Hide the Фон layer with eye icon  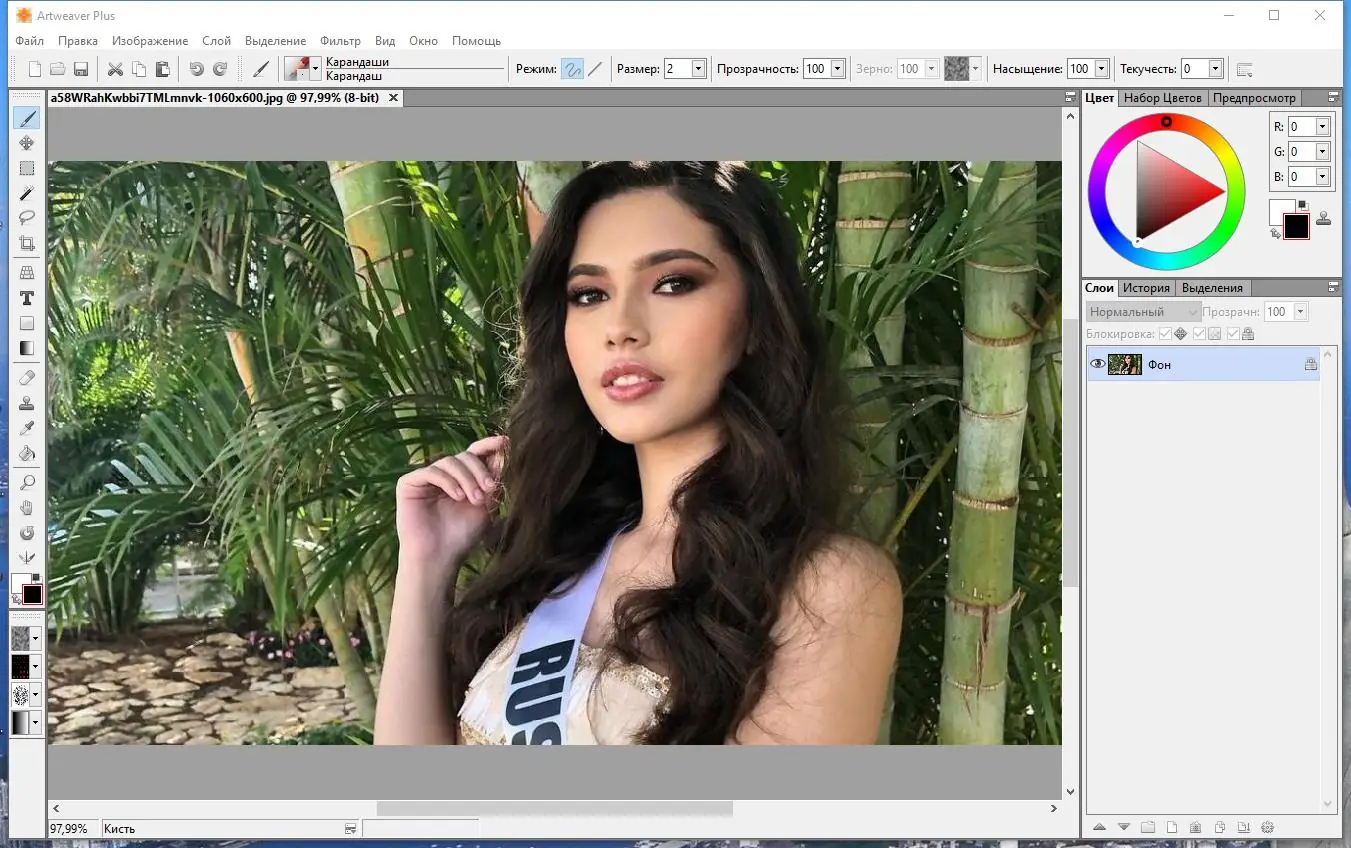1097,364
